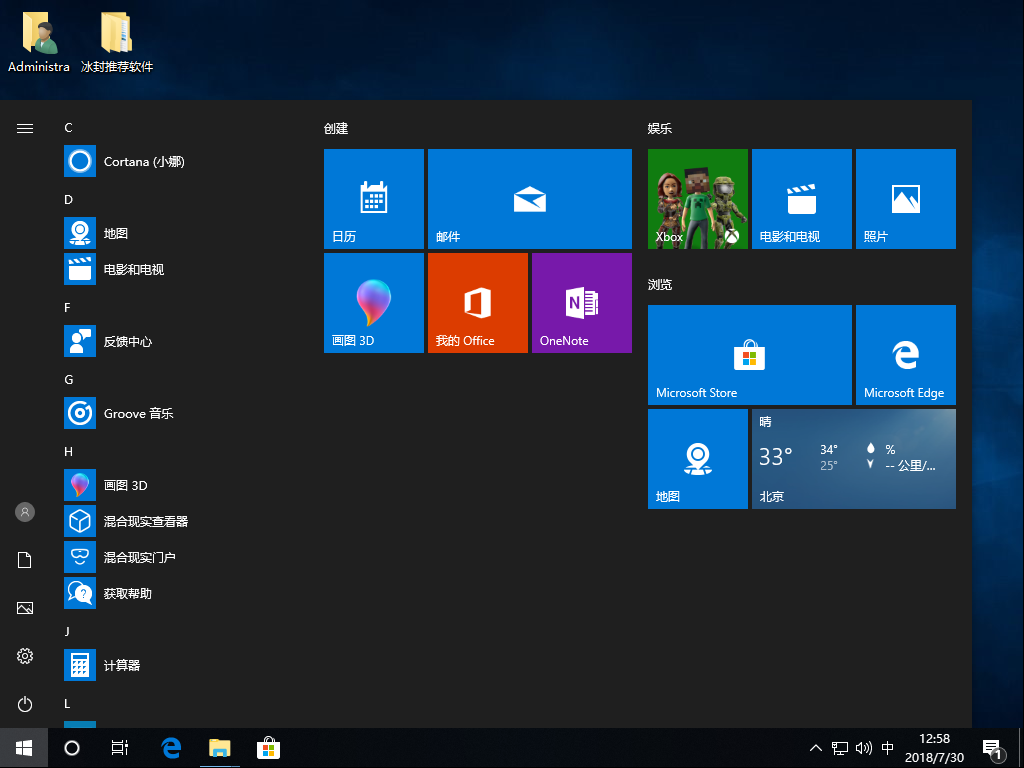
Task: Open Task View on the taskbar
Action: (x=120, y=748)
